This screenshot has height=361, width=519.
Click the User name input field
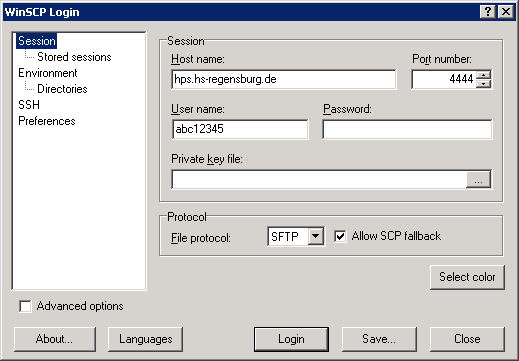240,129
